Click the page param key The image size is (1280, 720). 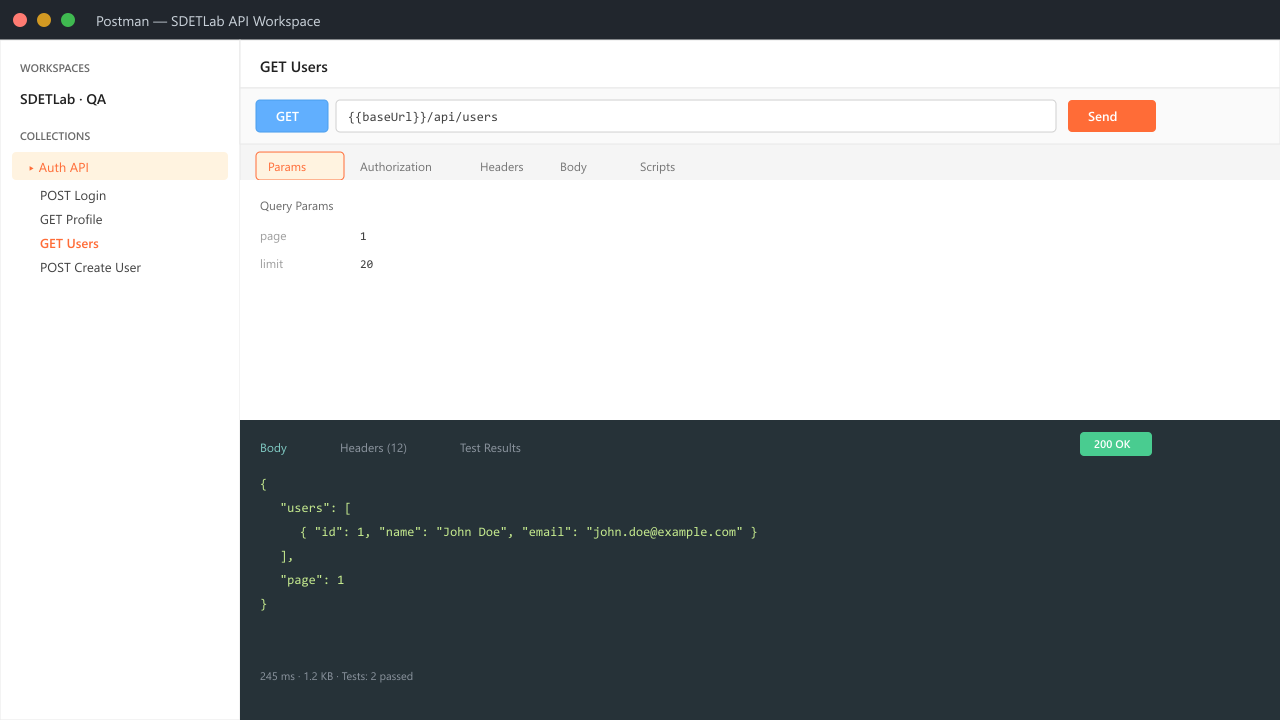click(273, 237)
